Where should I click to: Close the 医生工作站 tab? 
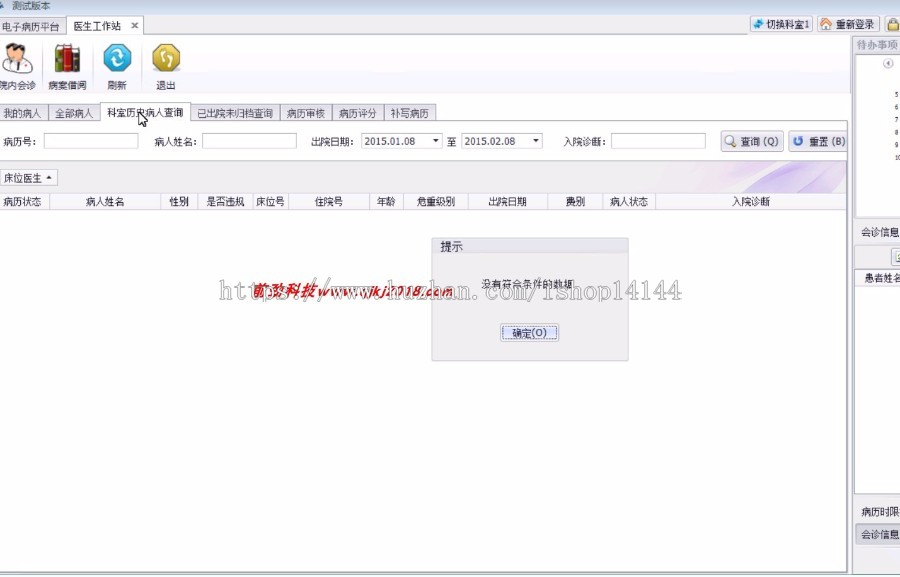(x=135, y=25)
